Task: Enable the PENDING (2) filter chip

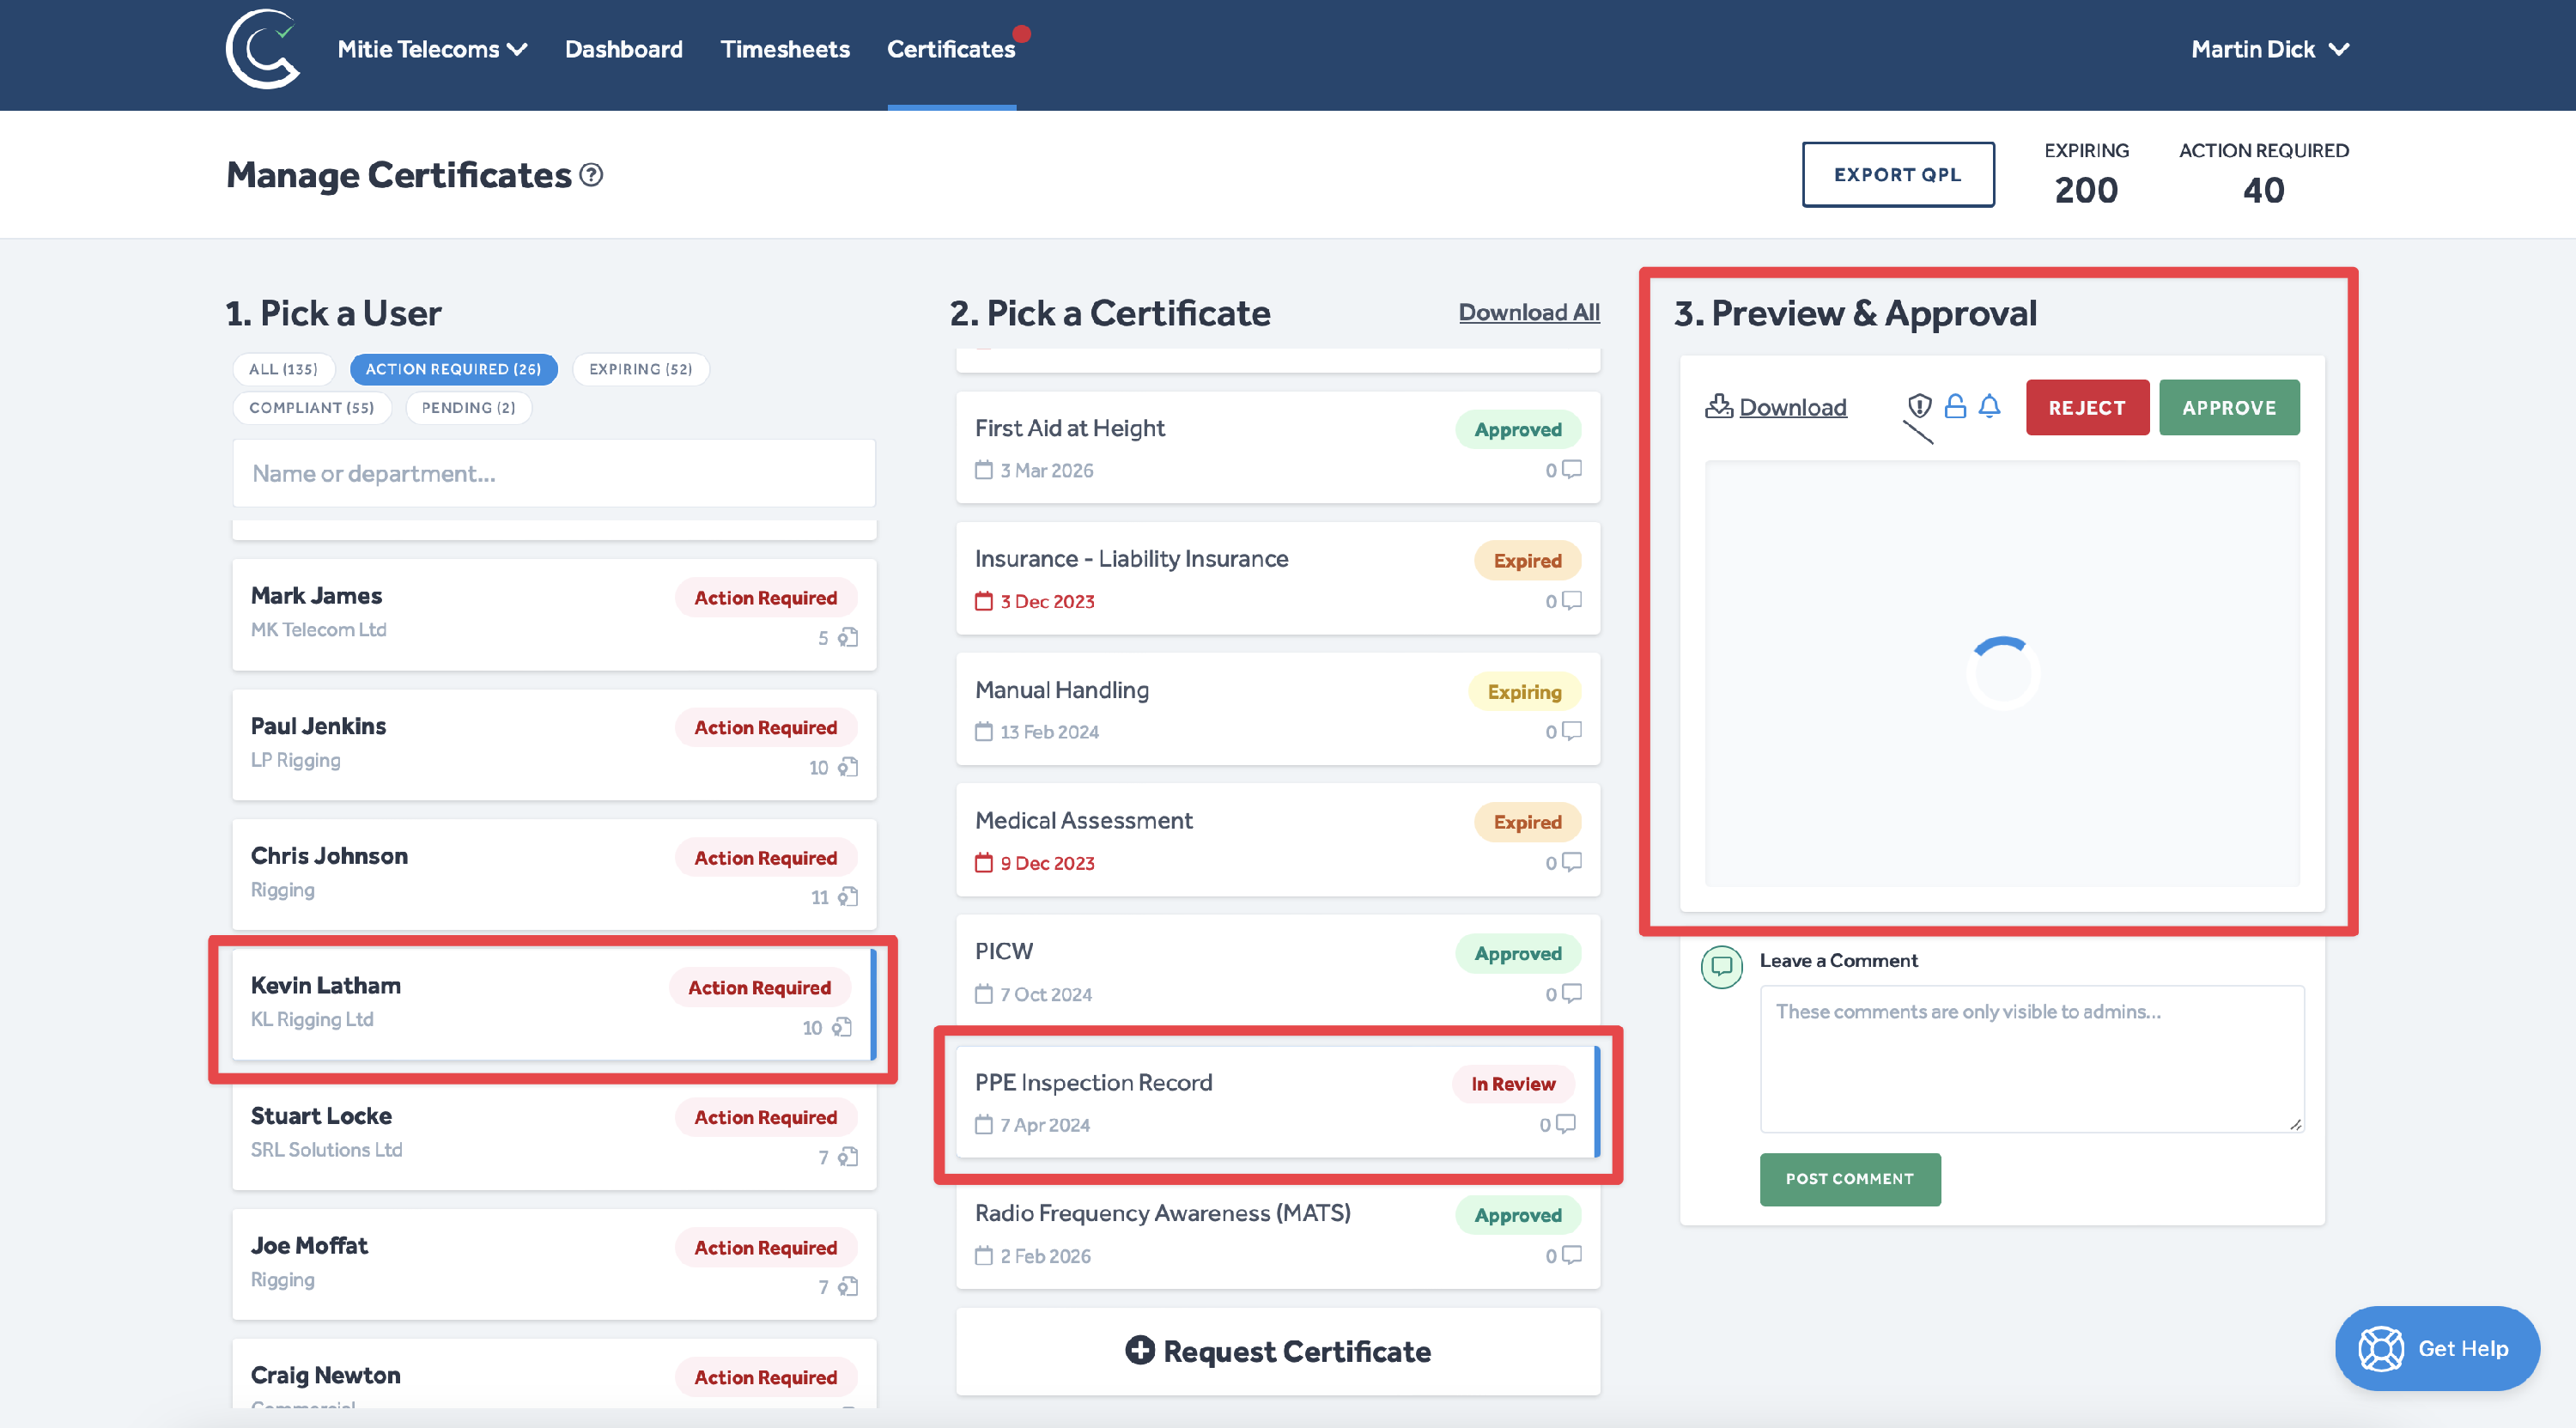Action: [468, 408]
